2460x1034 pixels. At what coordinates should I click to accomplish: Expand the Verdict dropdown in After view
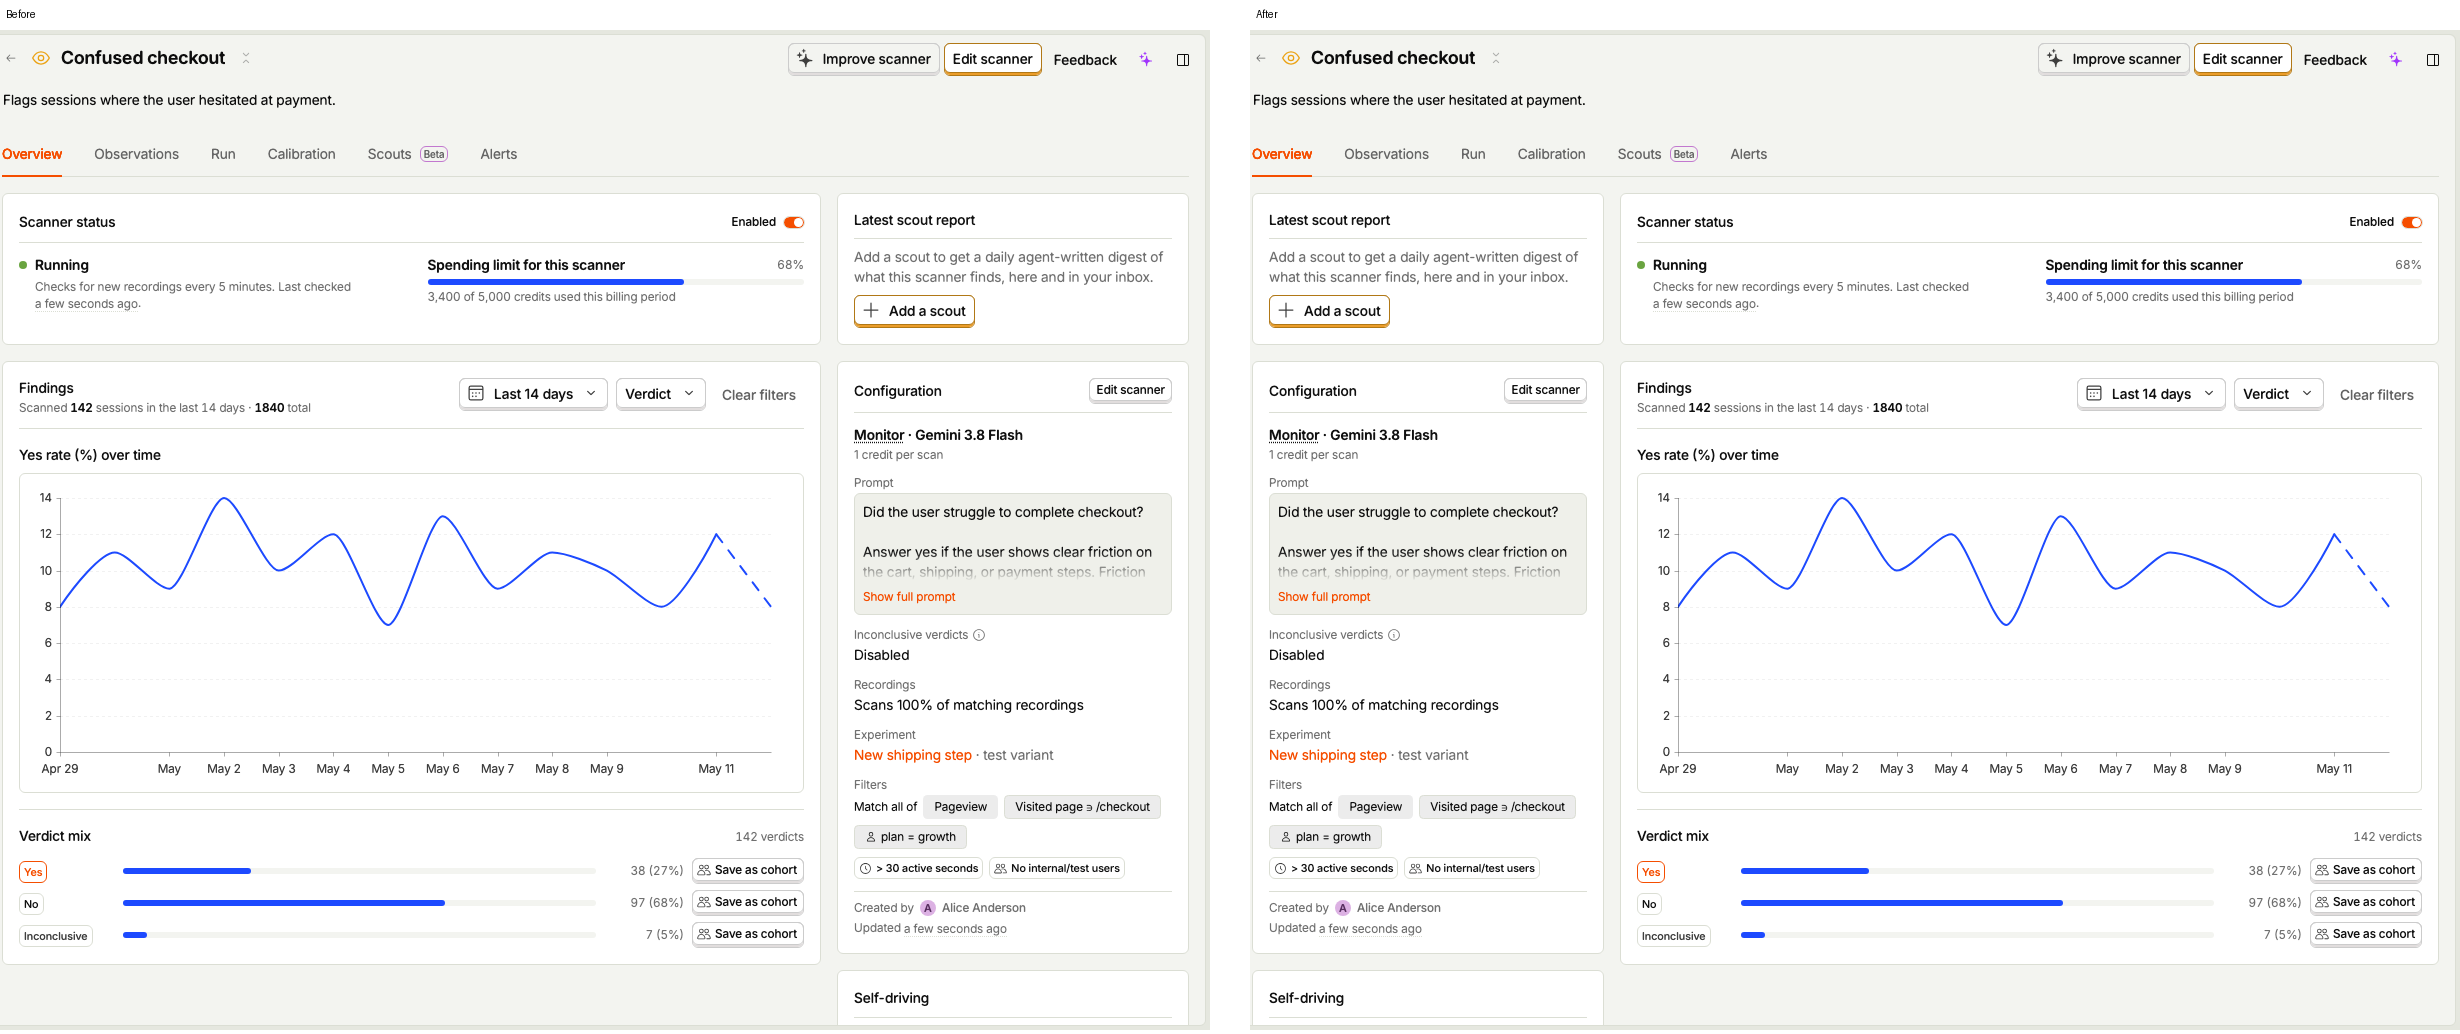[2277, 394]
